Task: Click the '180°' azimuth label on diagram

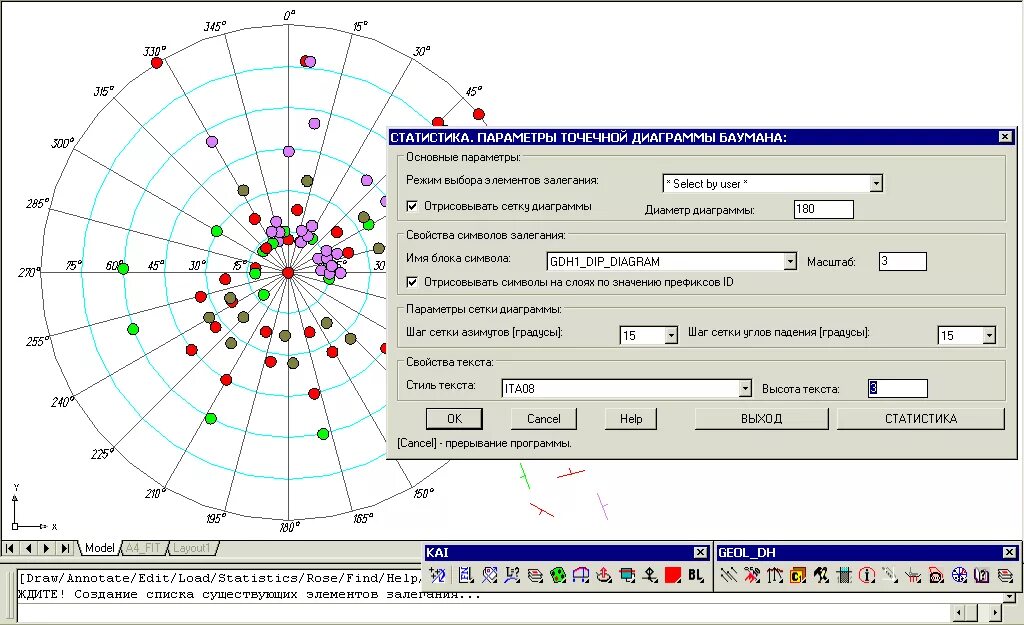Action: pyautogui.click(x=289, y=526)
